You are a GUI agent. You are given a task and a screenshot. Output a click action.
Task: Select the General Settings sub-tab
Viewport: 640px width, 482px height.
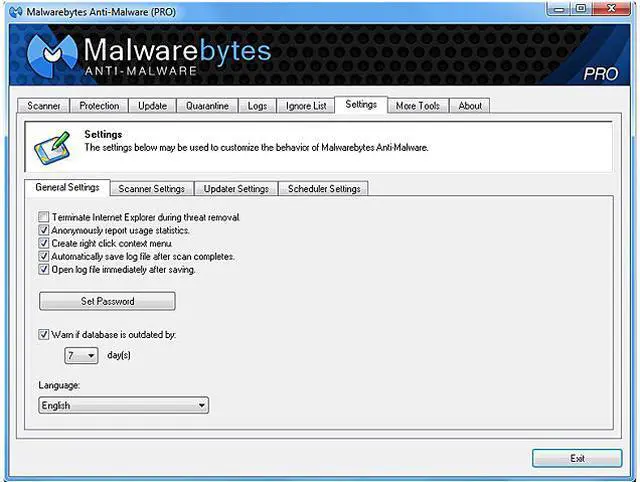click(x=67, y=187)
